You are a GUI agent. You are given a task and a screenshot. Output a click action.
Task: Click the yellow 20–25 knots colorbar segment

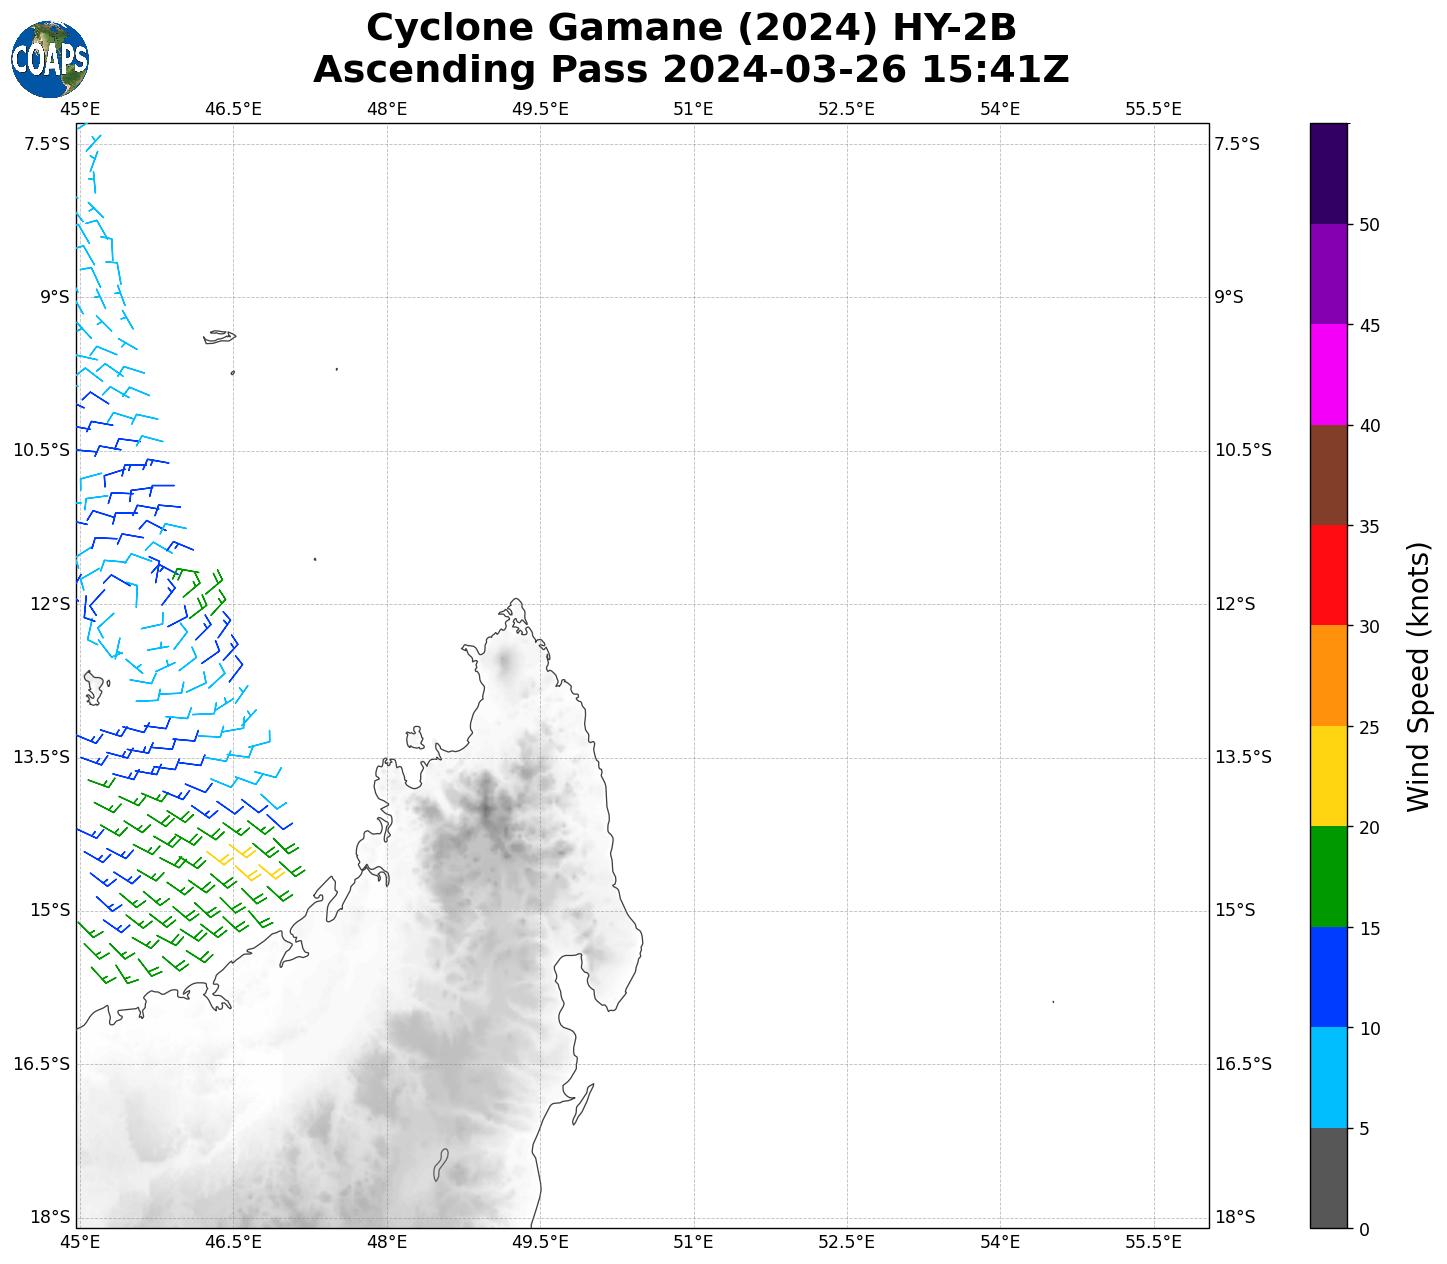[x=1329, y=776]
